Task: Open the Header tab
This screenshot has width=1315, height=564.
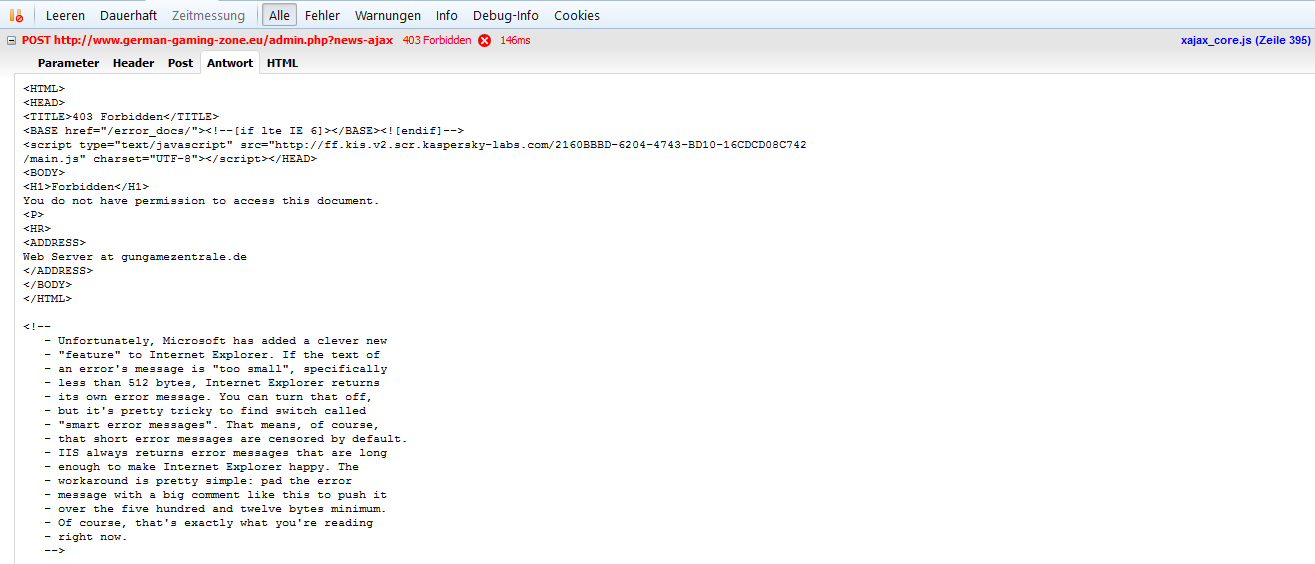Action: point(133,63)
